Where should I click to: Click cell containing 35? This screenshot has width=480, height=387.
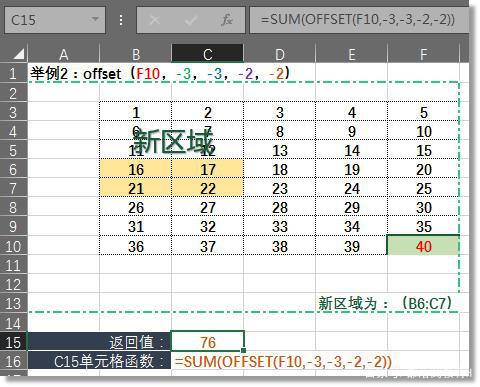tap(424, 226)
